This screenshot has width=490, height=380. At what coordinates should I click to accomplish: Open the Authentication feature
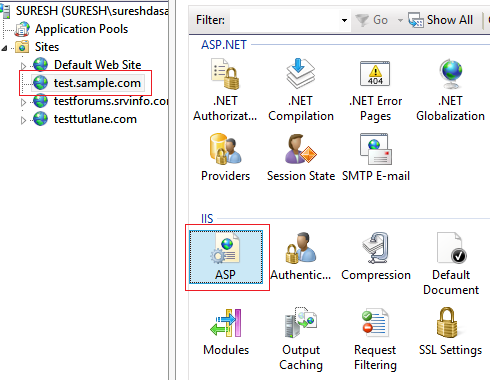tap(301, 257)
